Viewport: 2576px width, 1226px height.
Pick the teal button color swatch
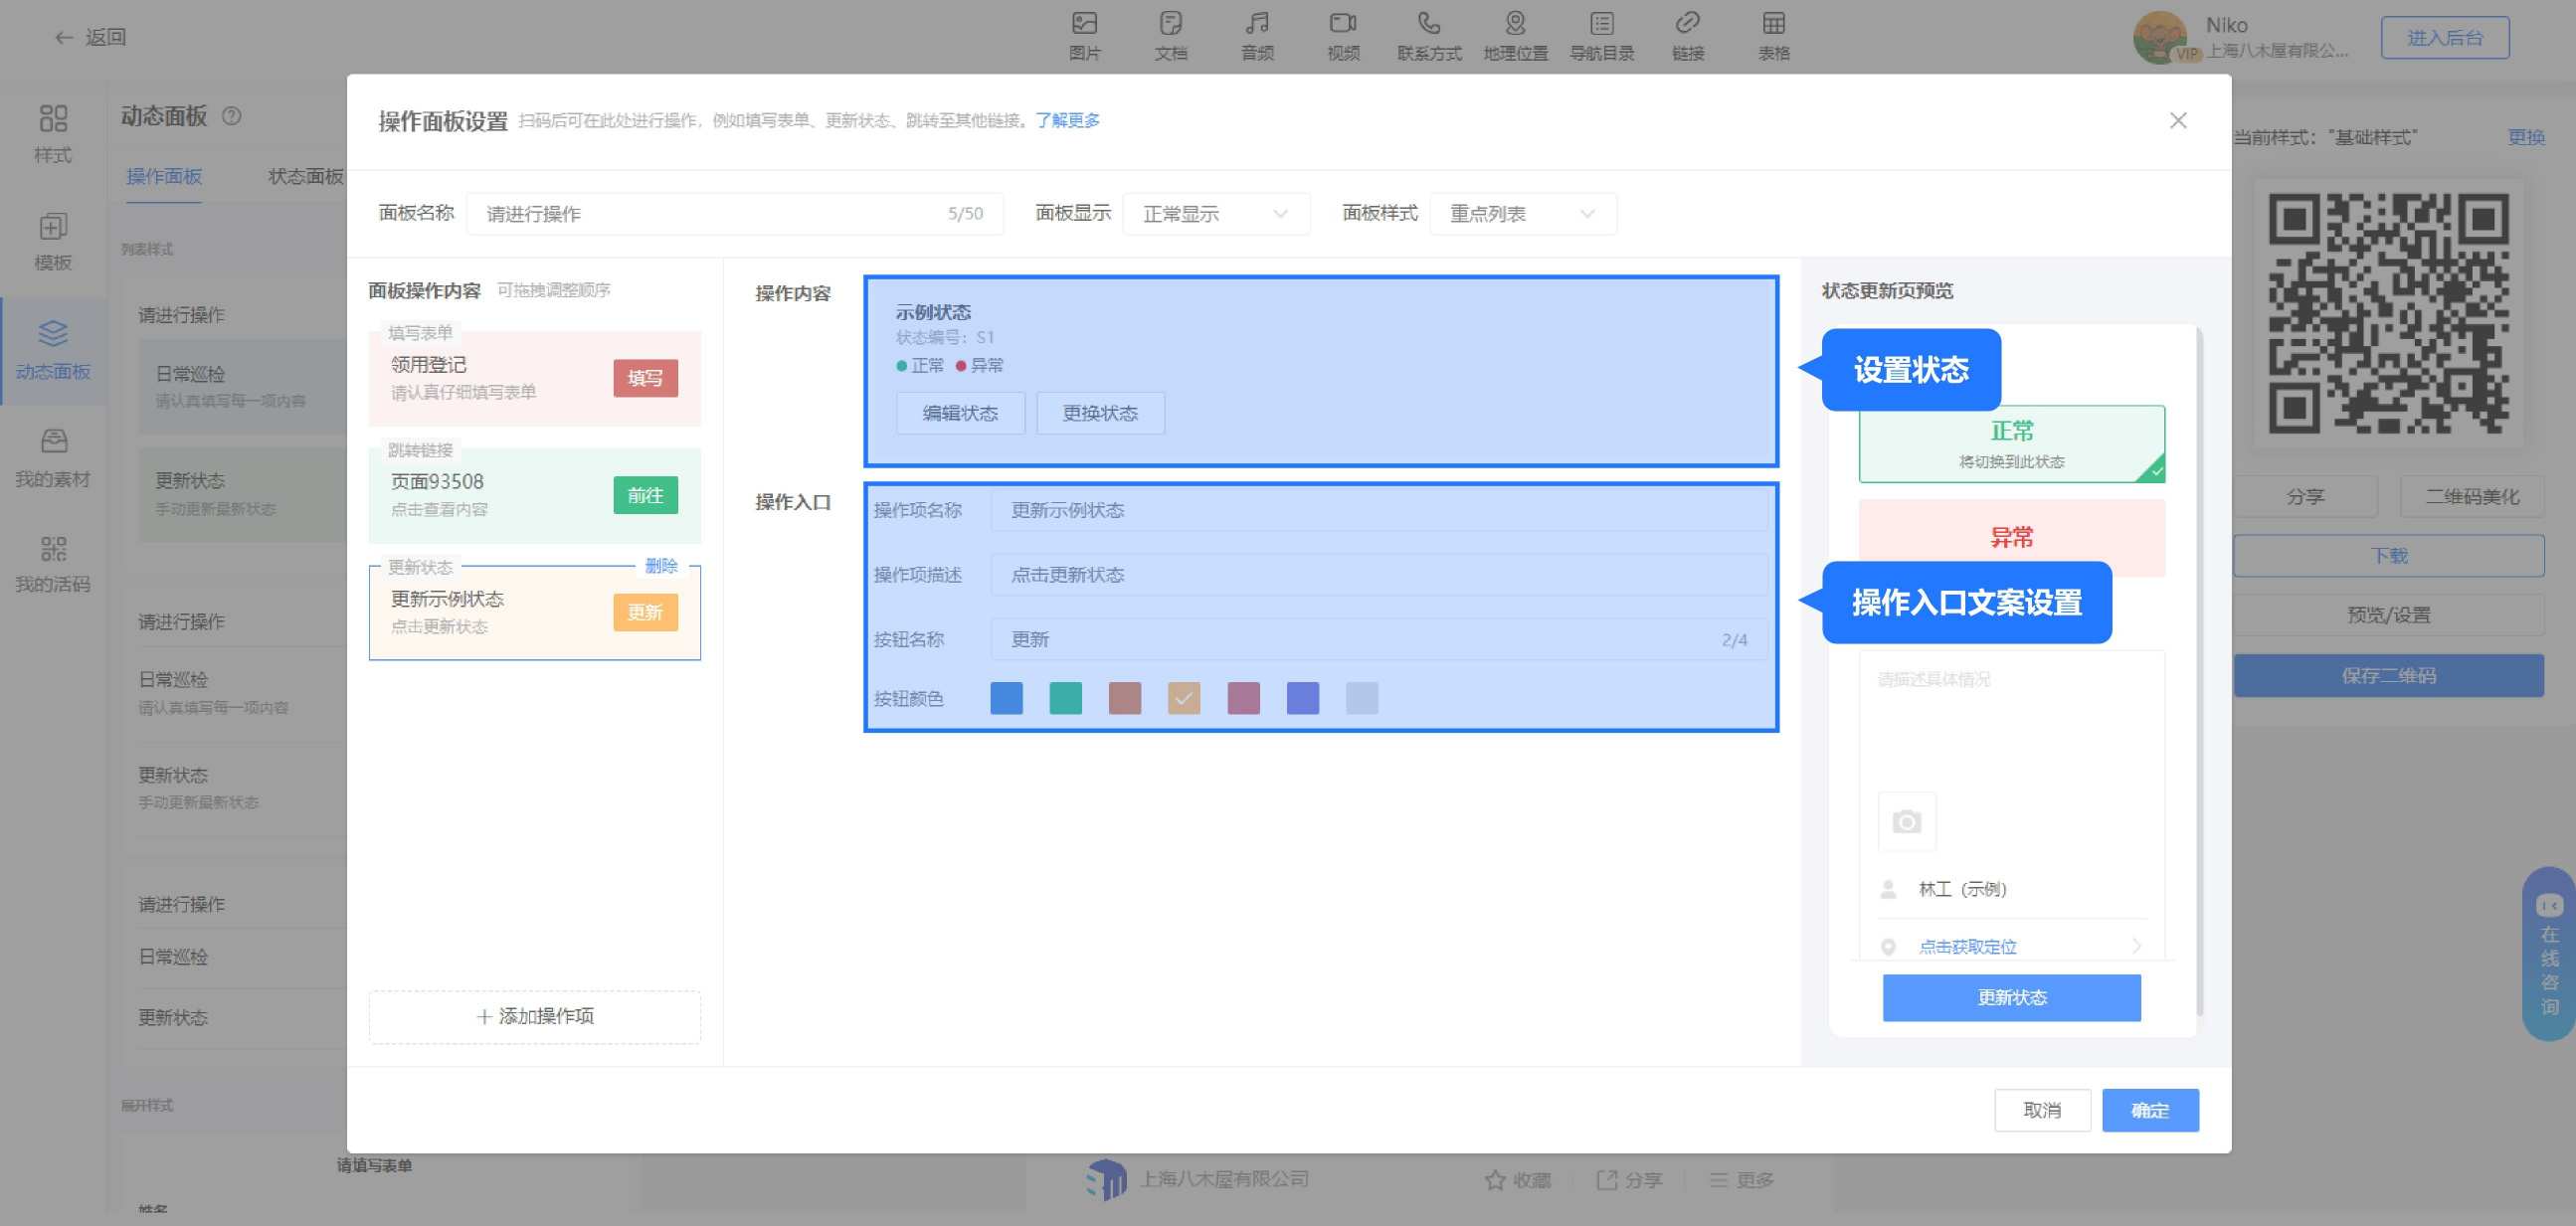(1065, 698)
